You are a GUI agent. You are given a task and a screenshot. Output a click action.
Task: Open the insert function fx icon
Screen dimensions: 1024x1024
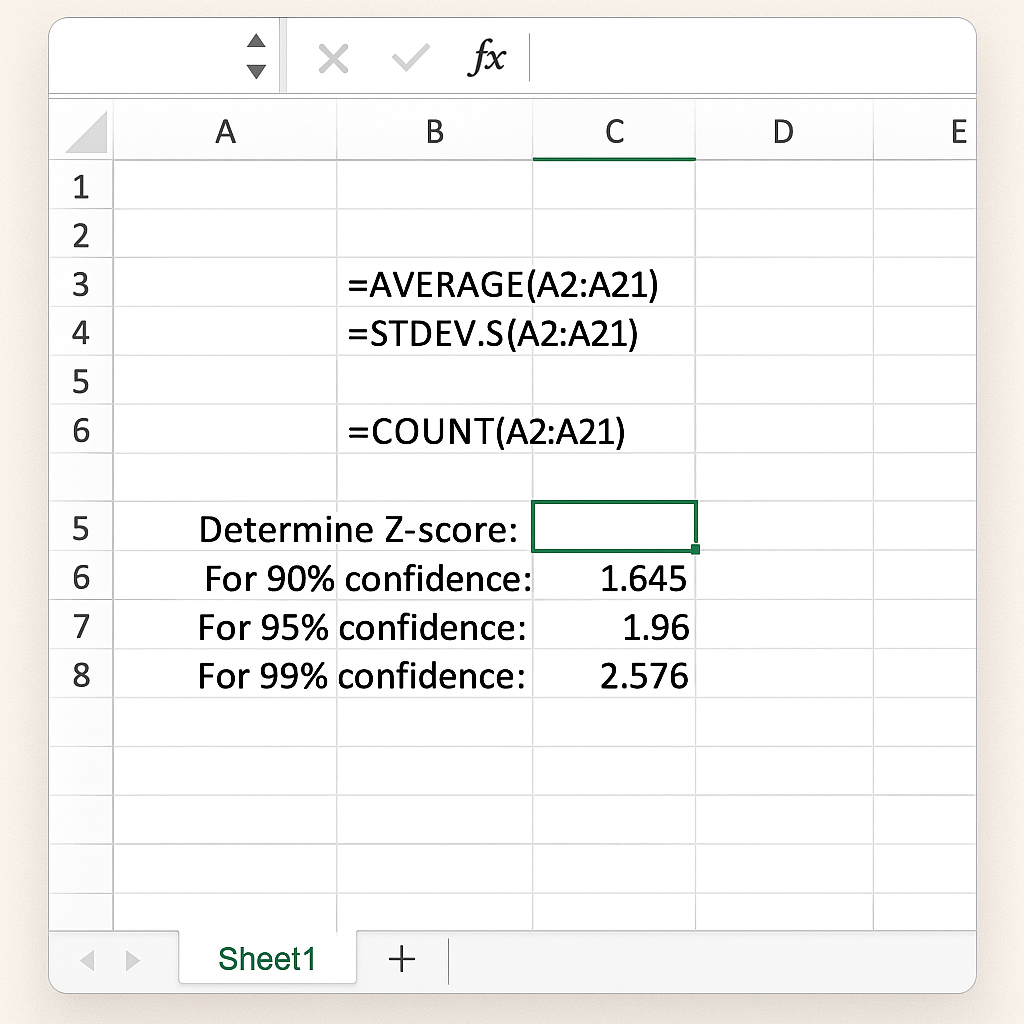(487, 60)
